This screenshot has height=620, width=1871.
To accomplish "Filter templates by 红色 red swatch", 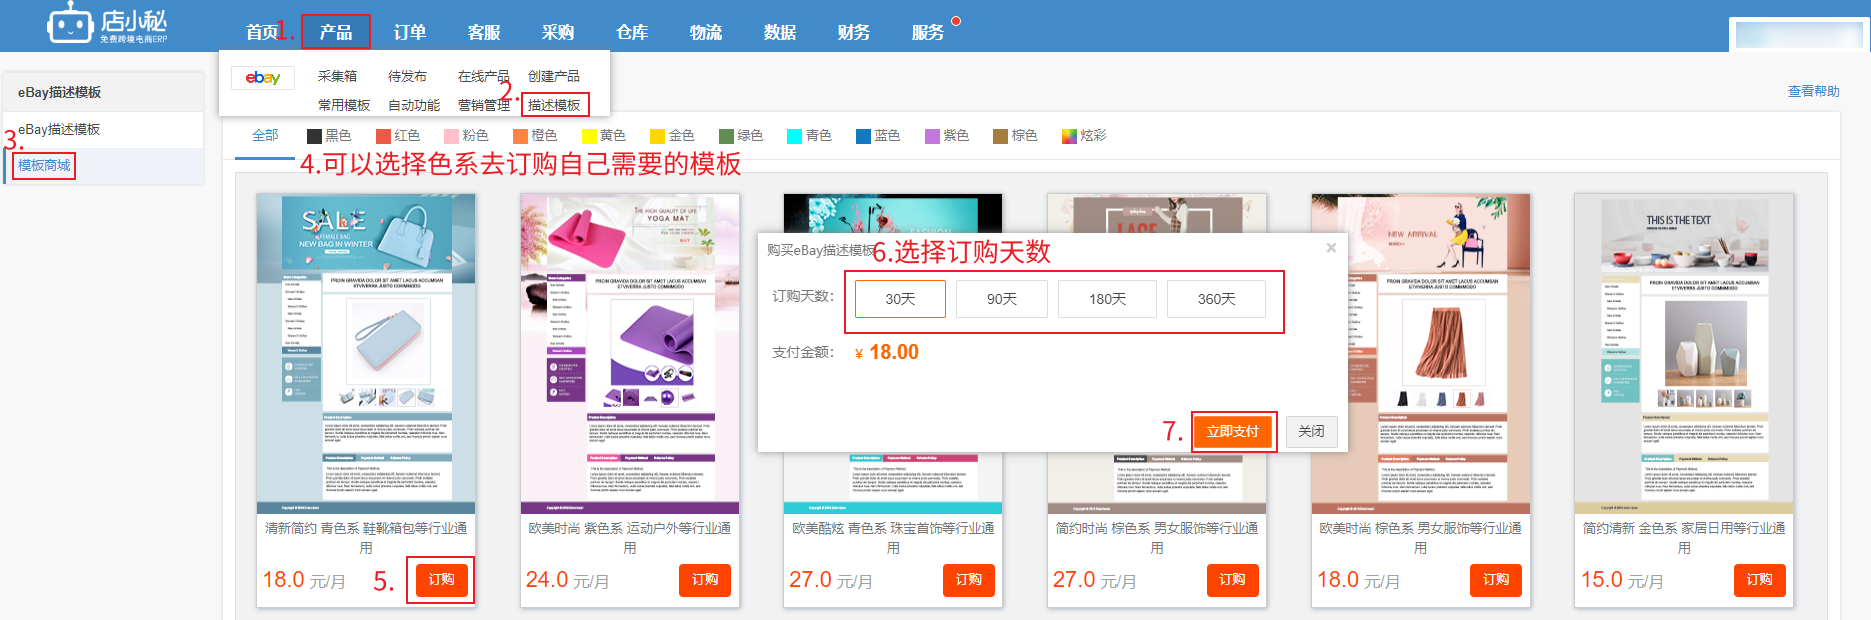I will click(x=383, y=136).
